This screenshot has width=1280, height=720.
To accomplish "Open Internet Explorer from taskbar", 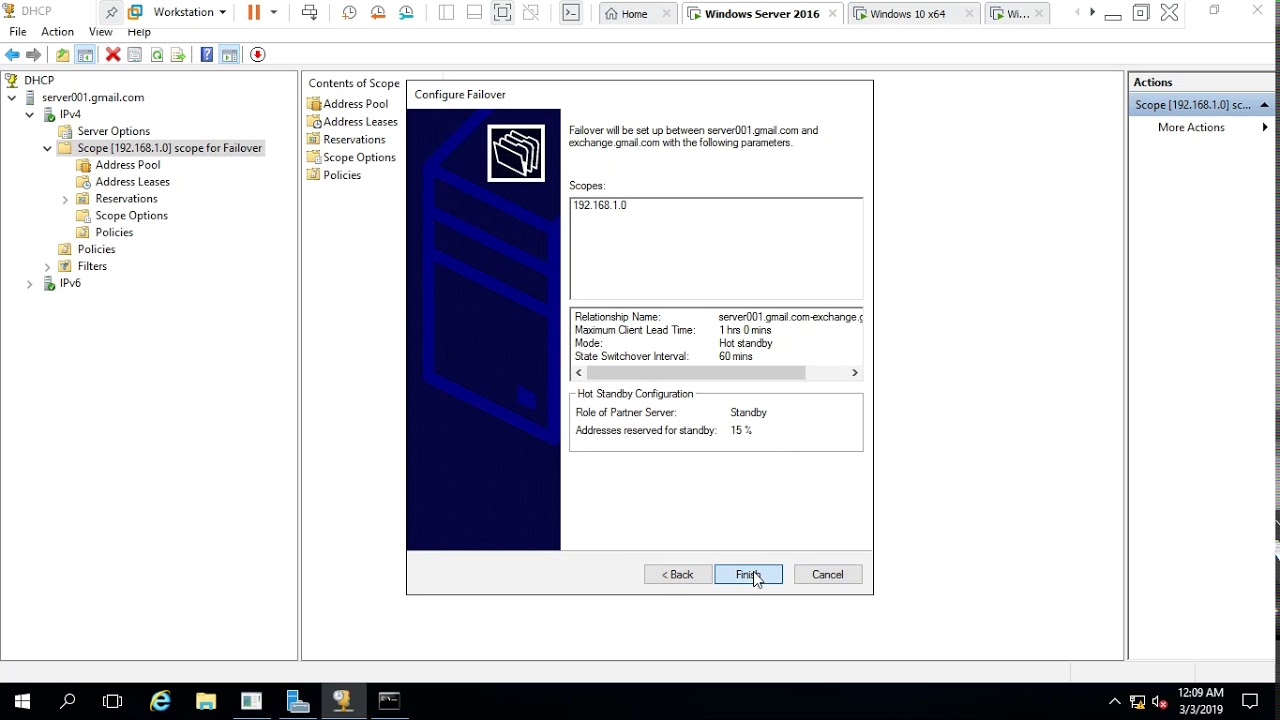I will [x=160, y=701].
